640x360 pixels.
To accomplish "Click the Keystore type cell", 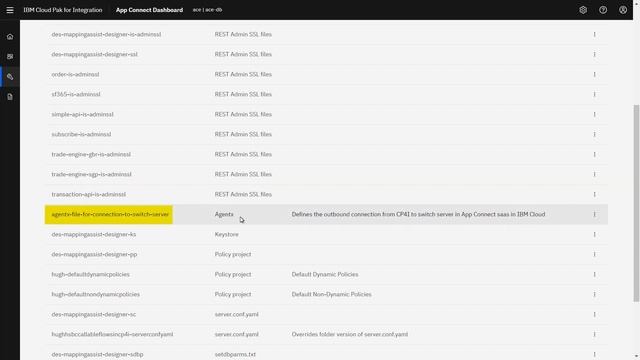I will tap(227, 234).
